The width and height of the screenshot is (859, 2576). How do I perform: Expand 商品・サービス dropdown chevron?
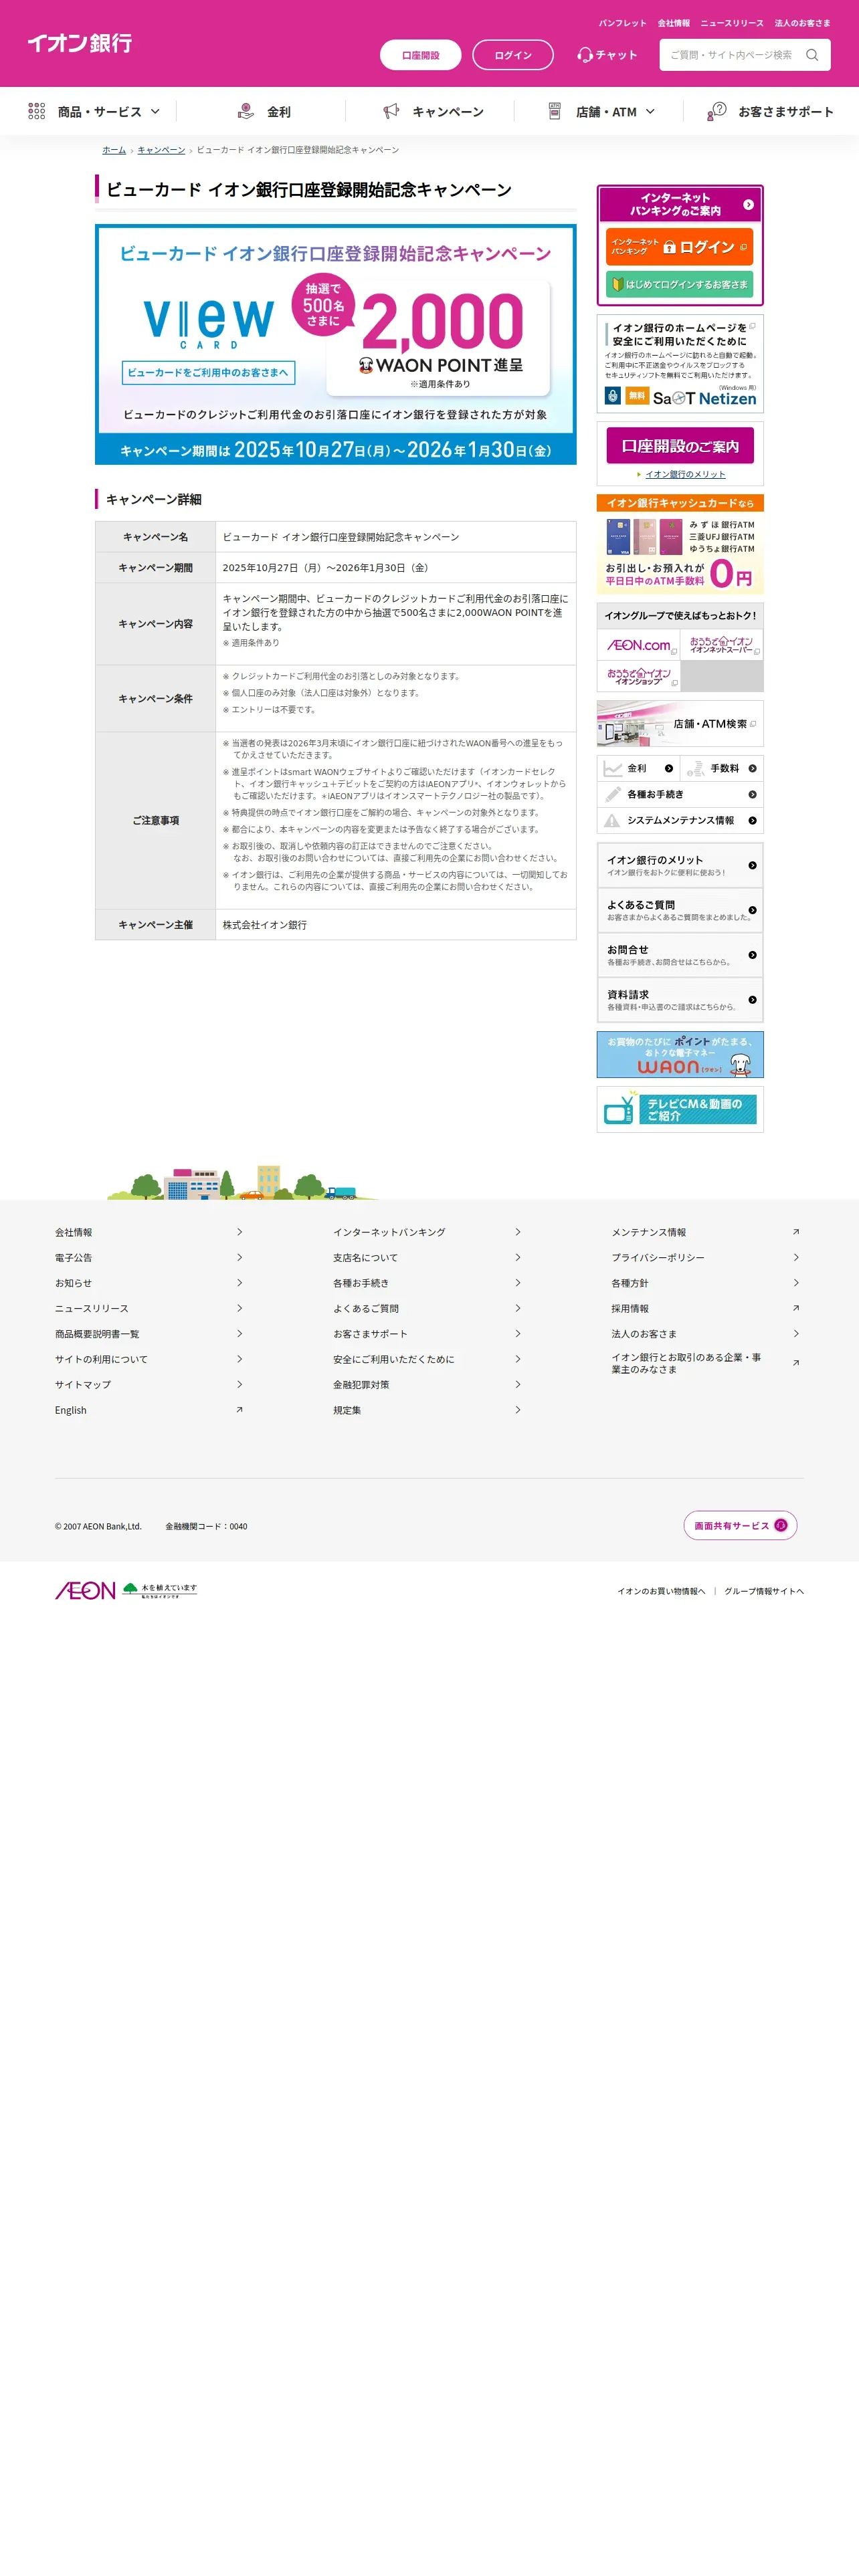click(155, 111)
